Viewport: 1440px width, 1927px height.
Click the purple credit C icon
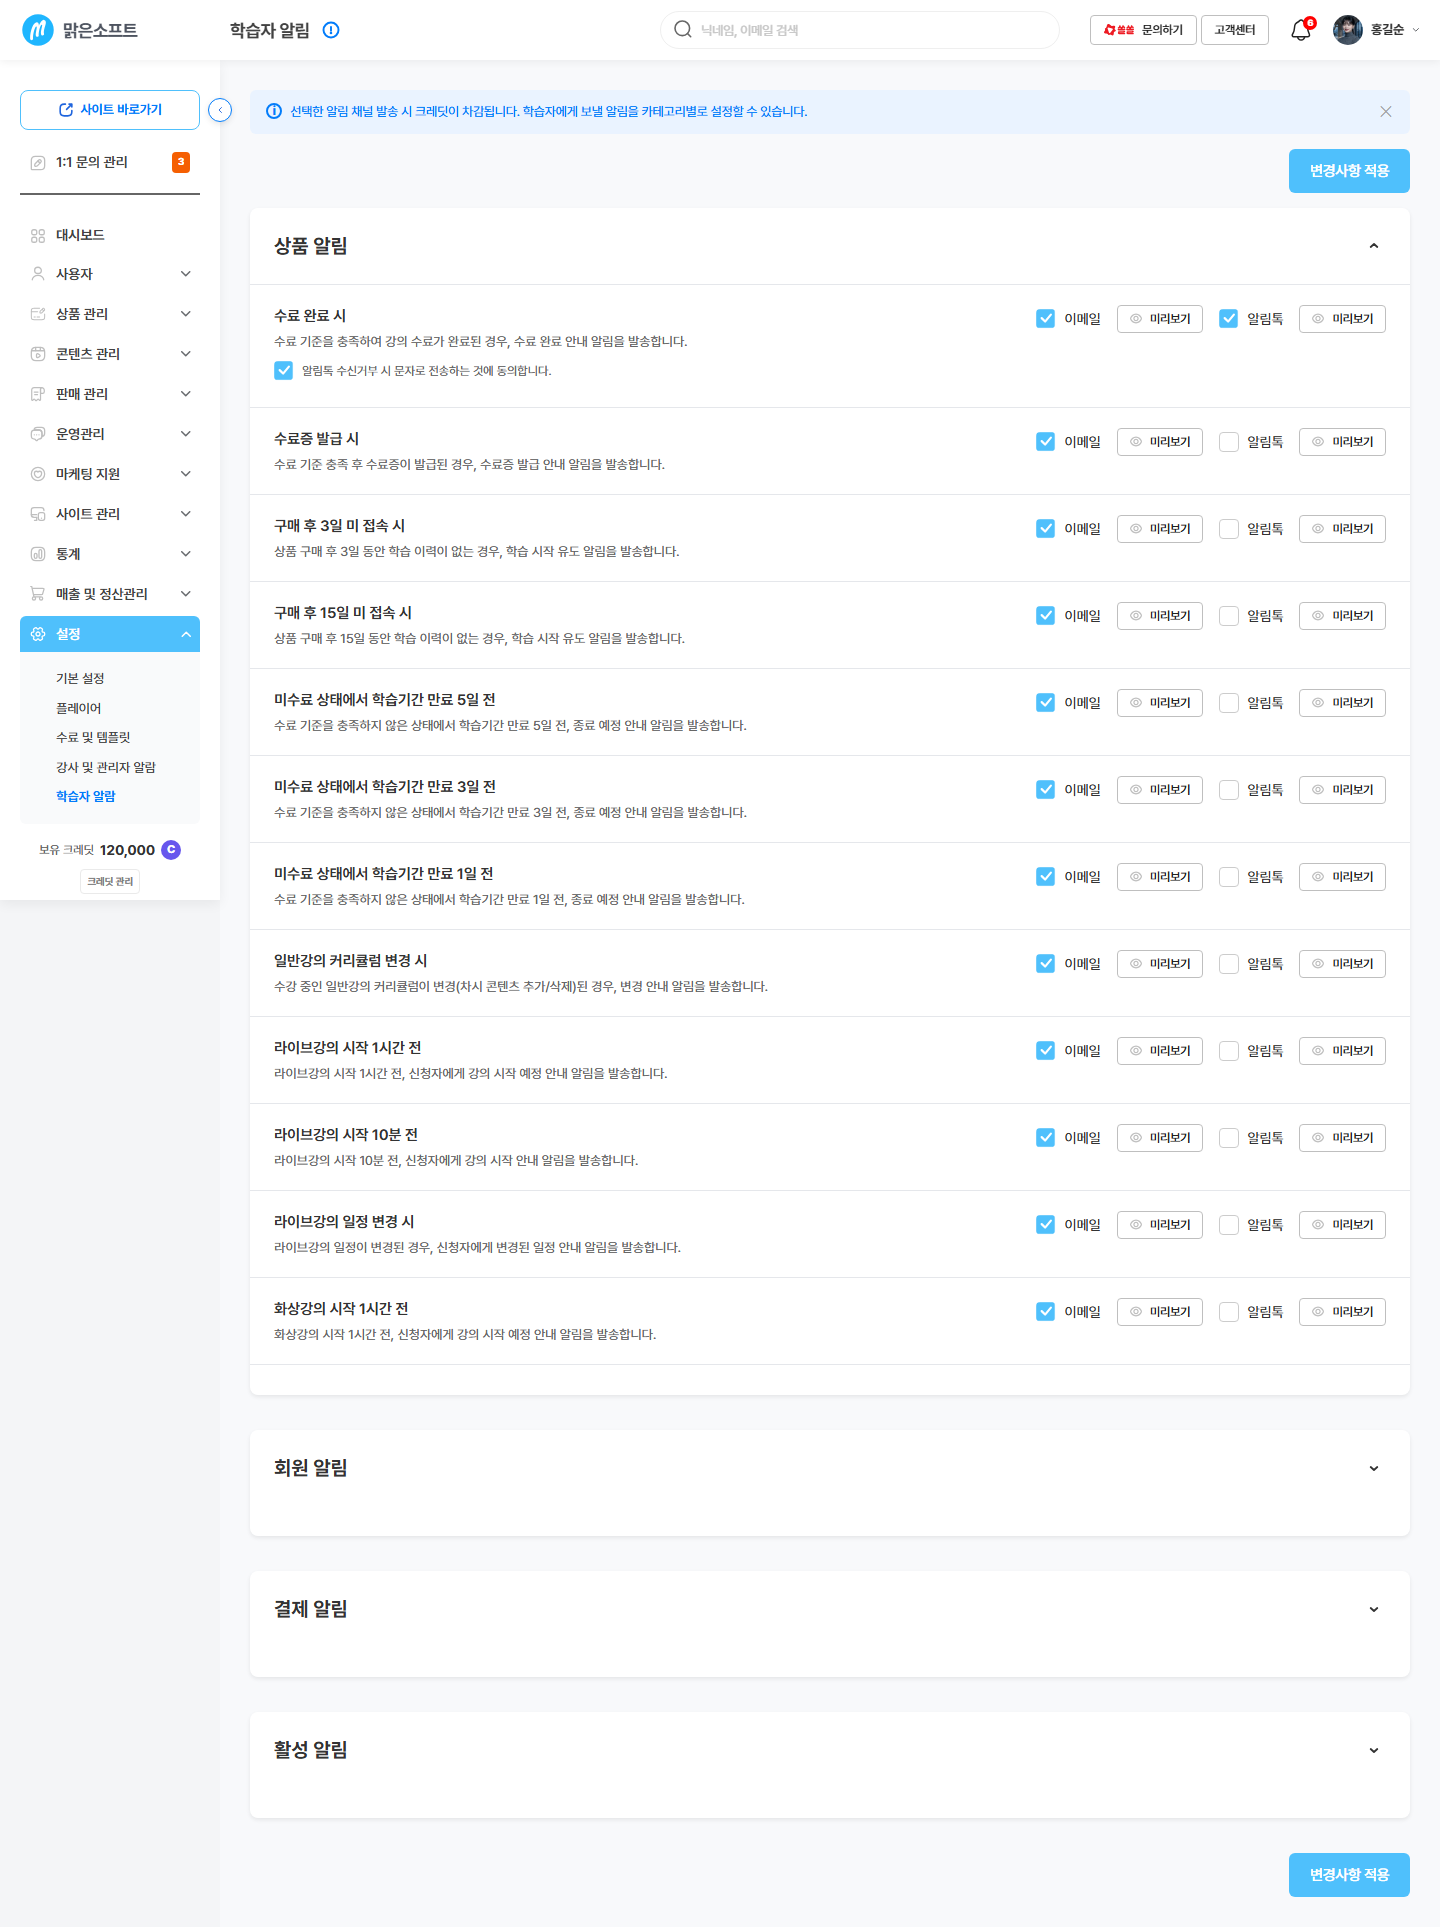pyautogui.click(x=171, y=850)
